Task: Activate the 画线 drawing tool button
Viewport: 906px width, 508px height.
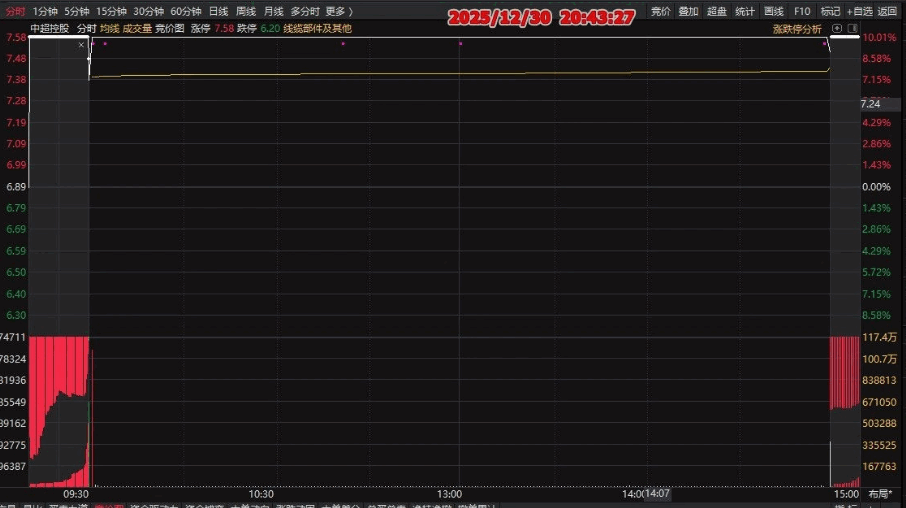Action: tap(773, 12)
